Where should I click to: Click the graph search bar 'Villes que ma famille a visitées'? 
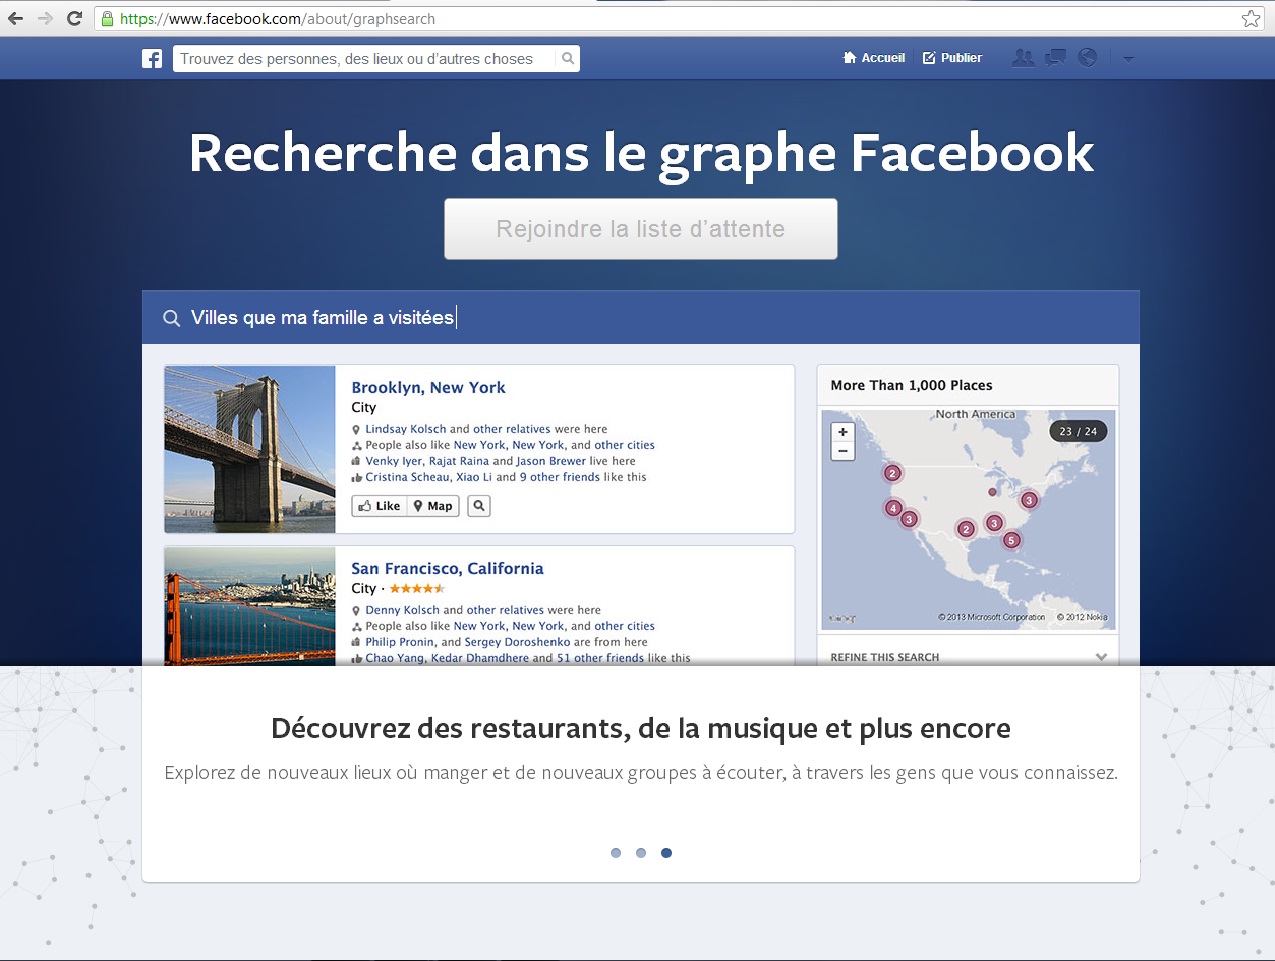pyautogui.click(x=641, y=318)
